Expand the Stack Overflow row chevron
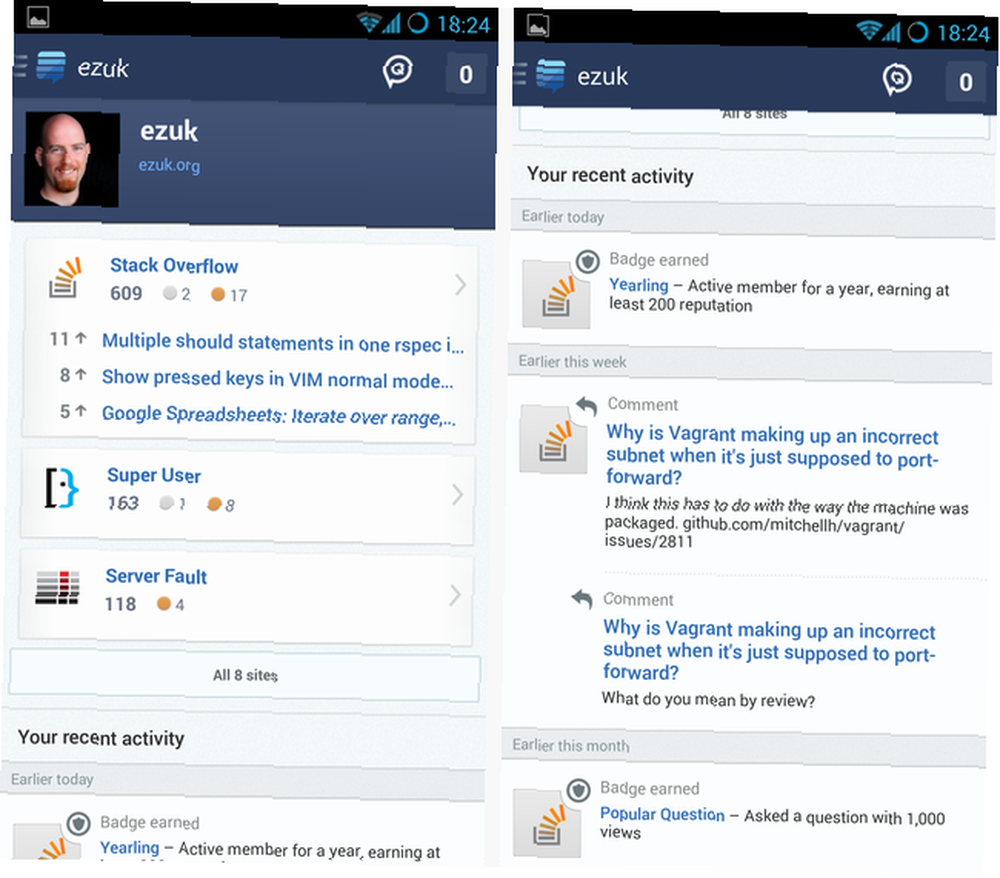This screenshot has width=1000, height=878. (460, 284)
